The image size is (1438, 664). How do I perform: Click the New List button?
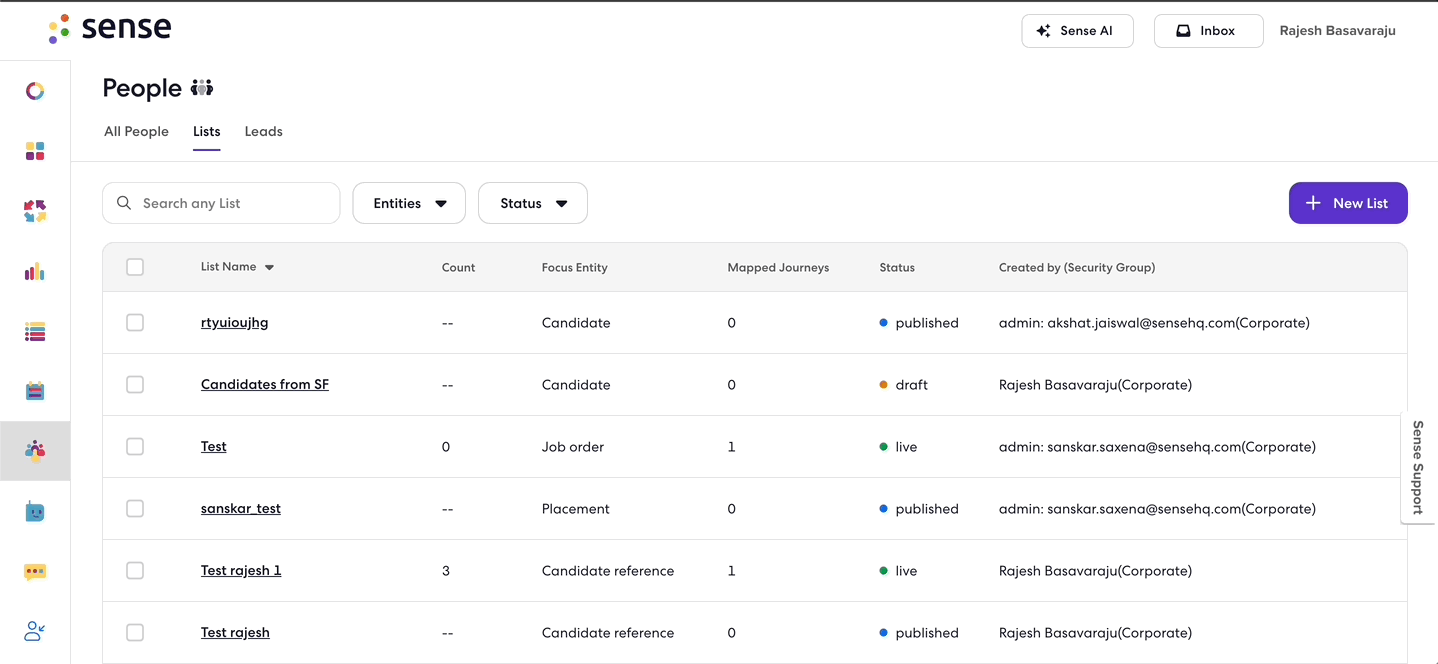click(x=1348, y=203)
